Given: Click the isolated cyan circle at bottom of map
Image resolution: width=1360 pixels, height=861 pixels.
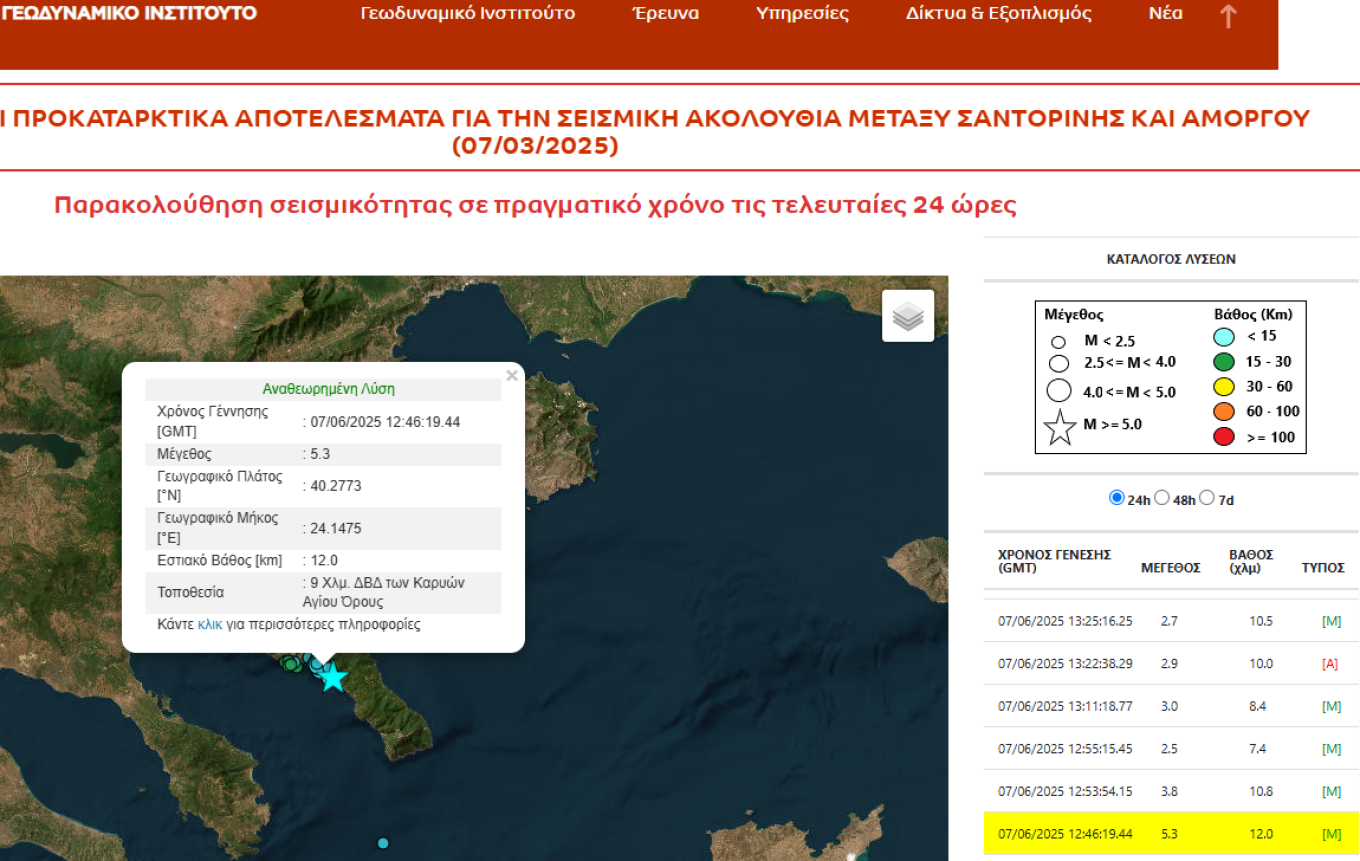Looking at the screenshot, I should pos(382,843).
